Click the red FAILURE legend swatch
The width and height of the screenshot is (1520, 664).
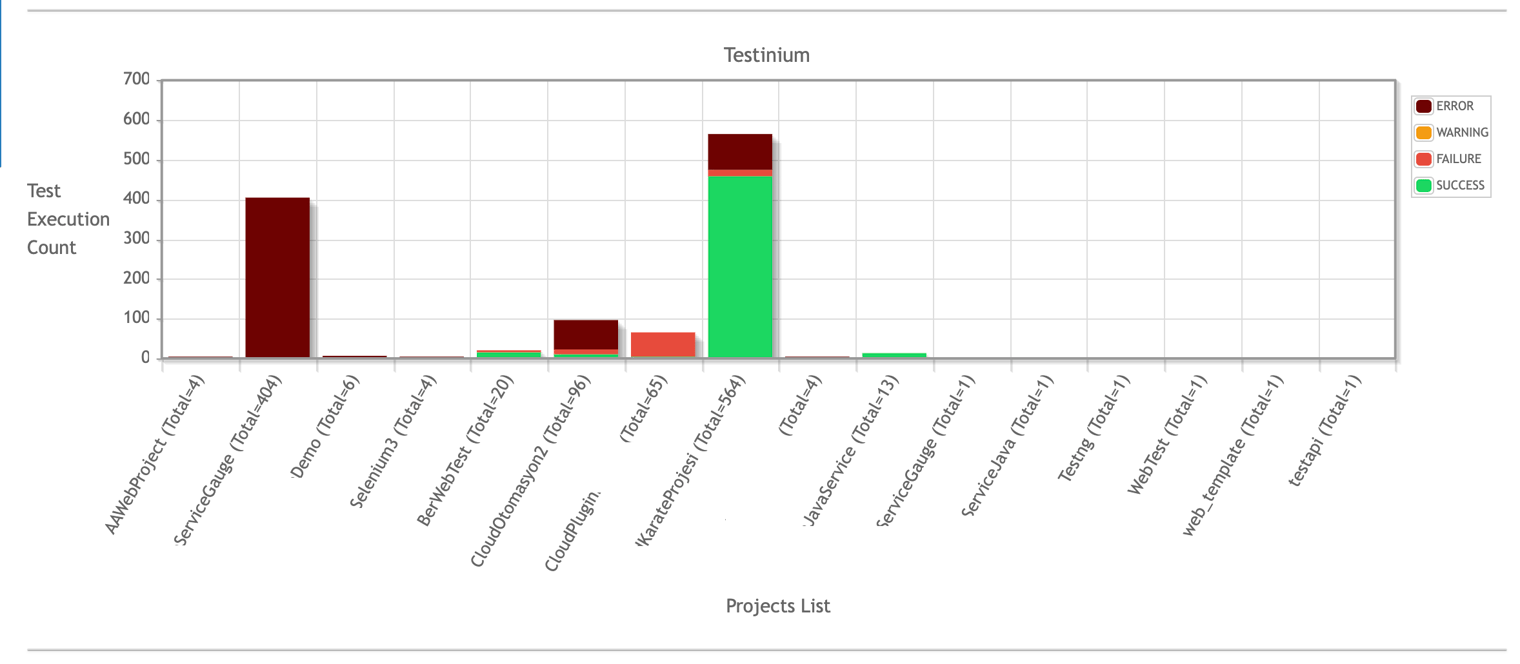(x=1424, y=159)
